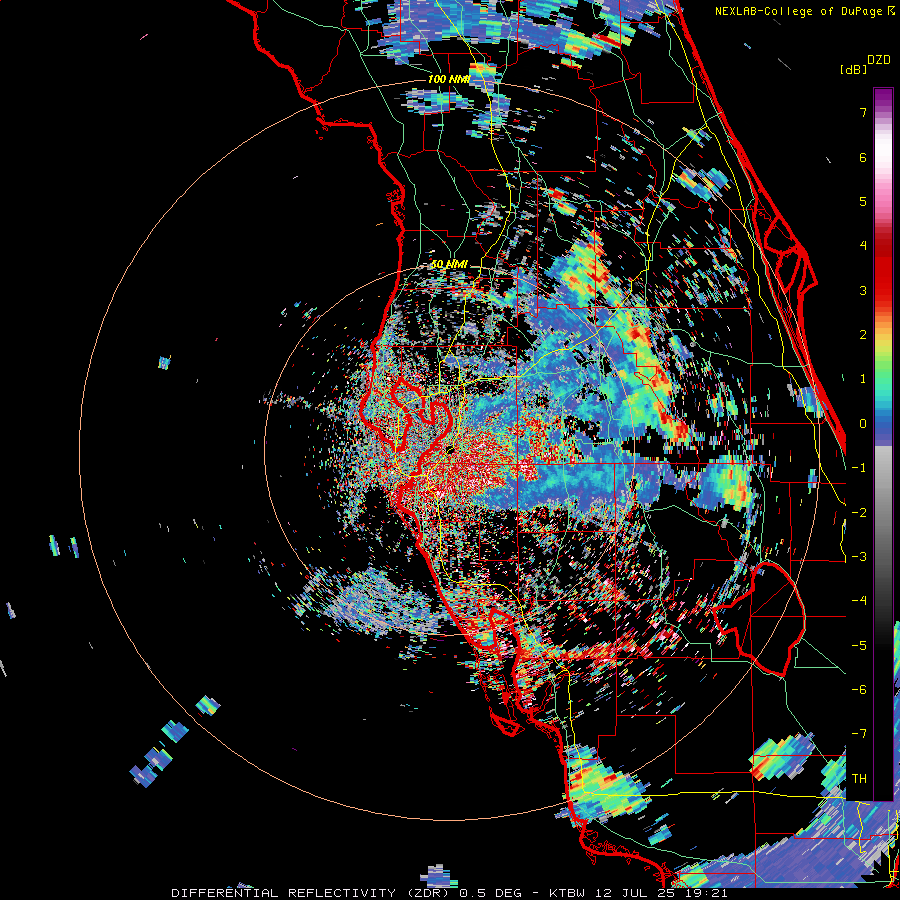The image size is (900, 900).
Task: Click the -3 value on the color scale
Action: click(x=859, y=557)
